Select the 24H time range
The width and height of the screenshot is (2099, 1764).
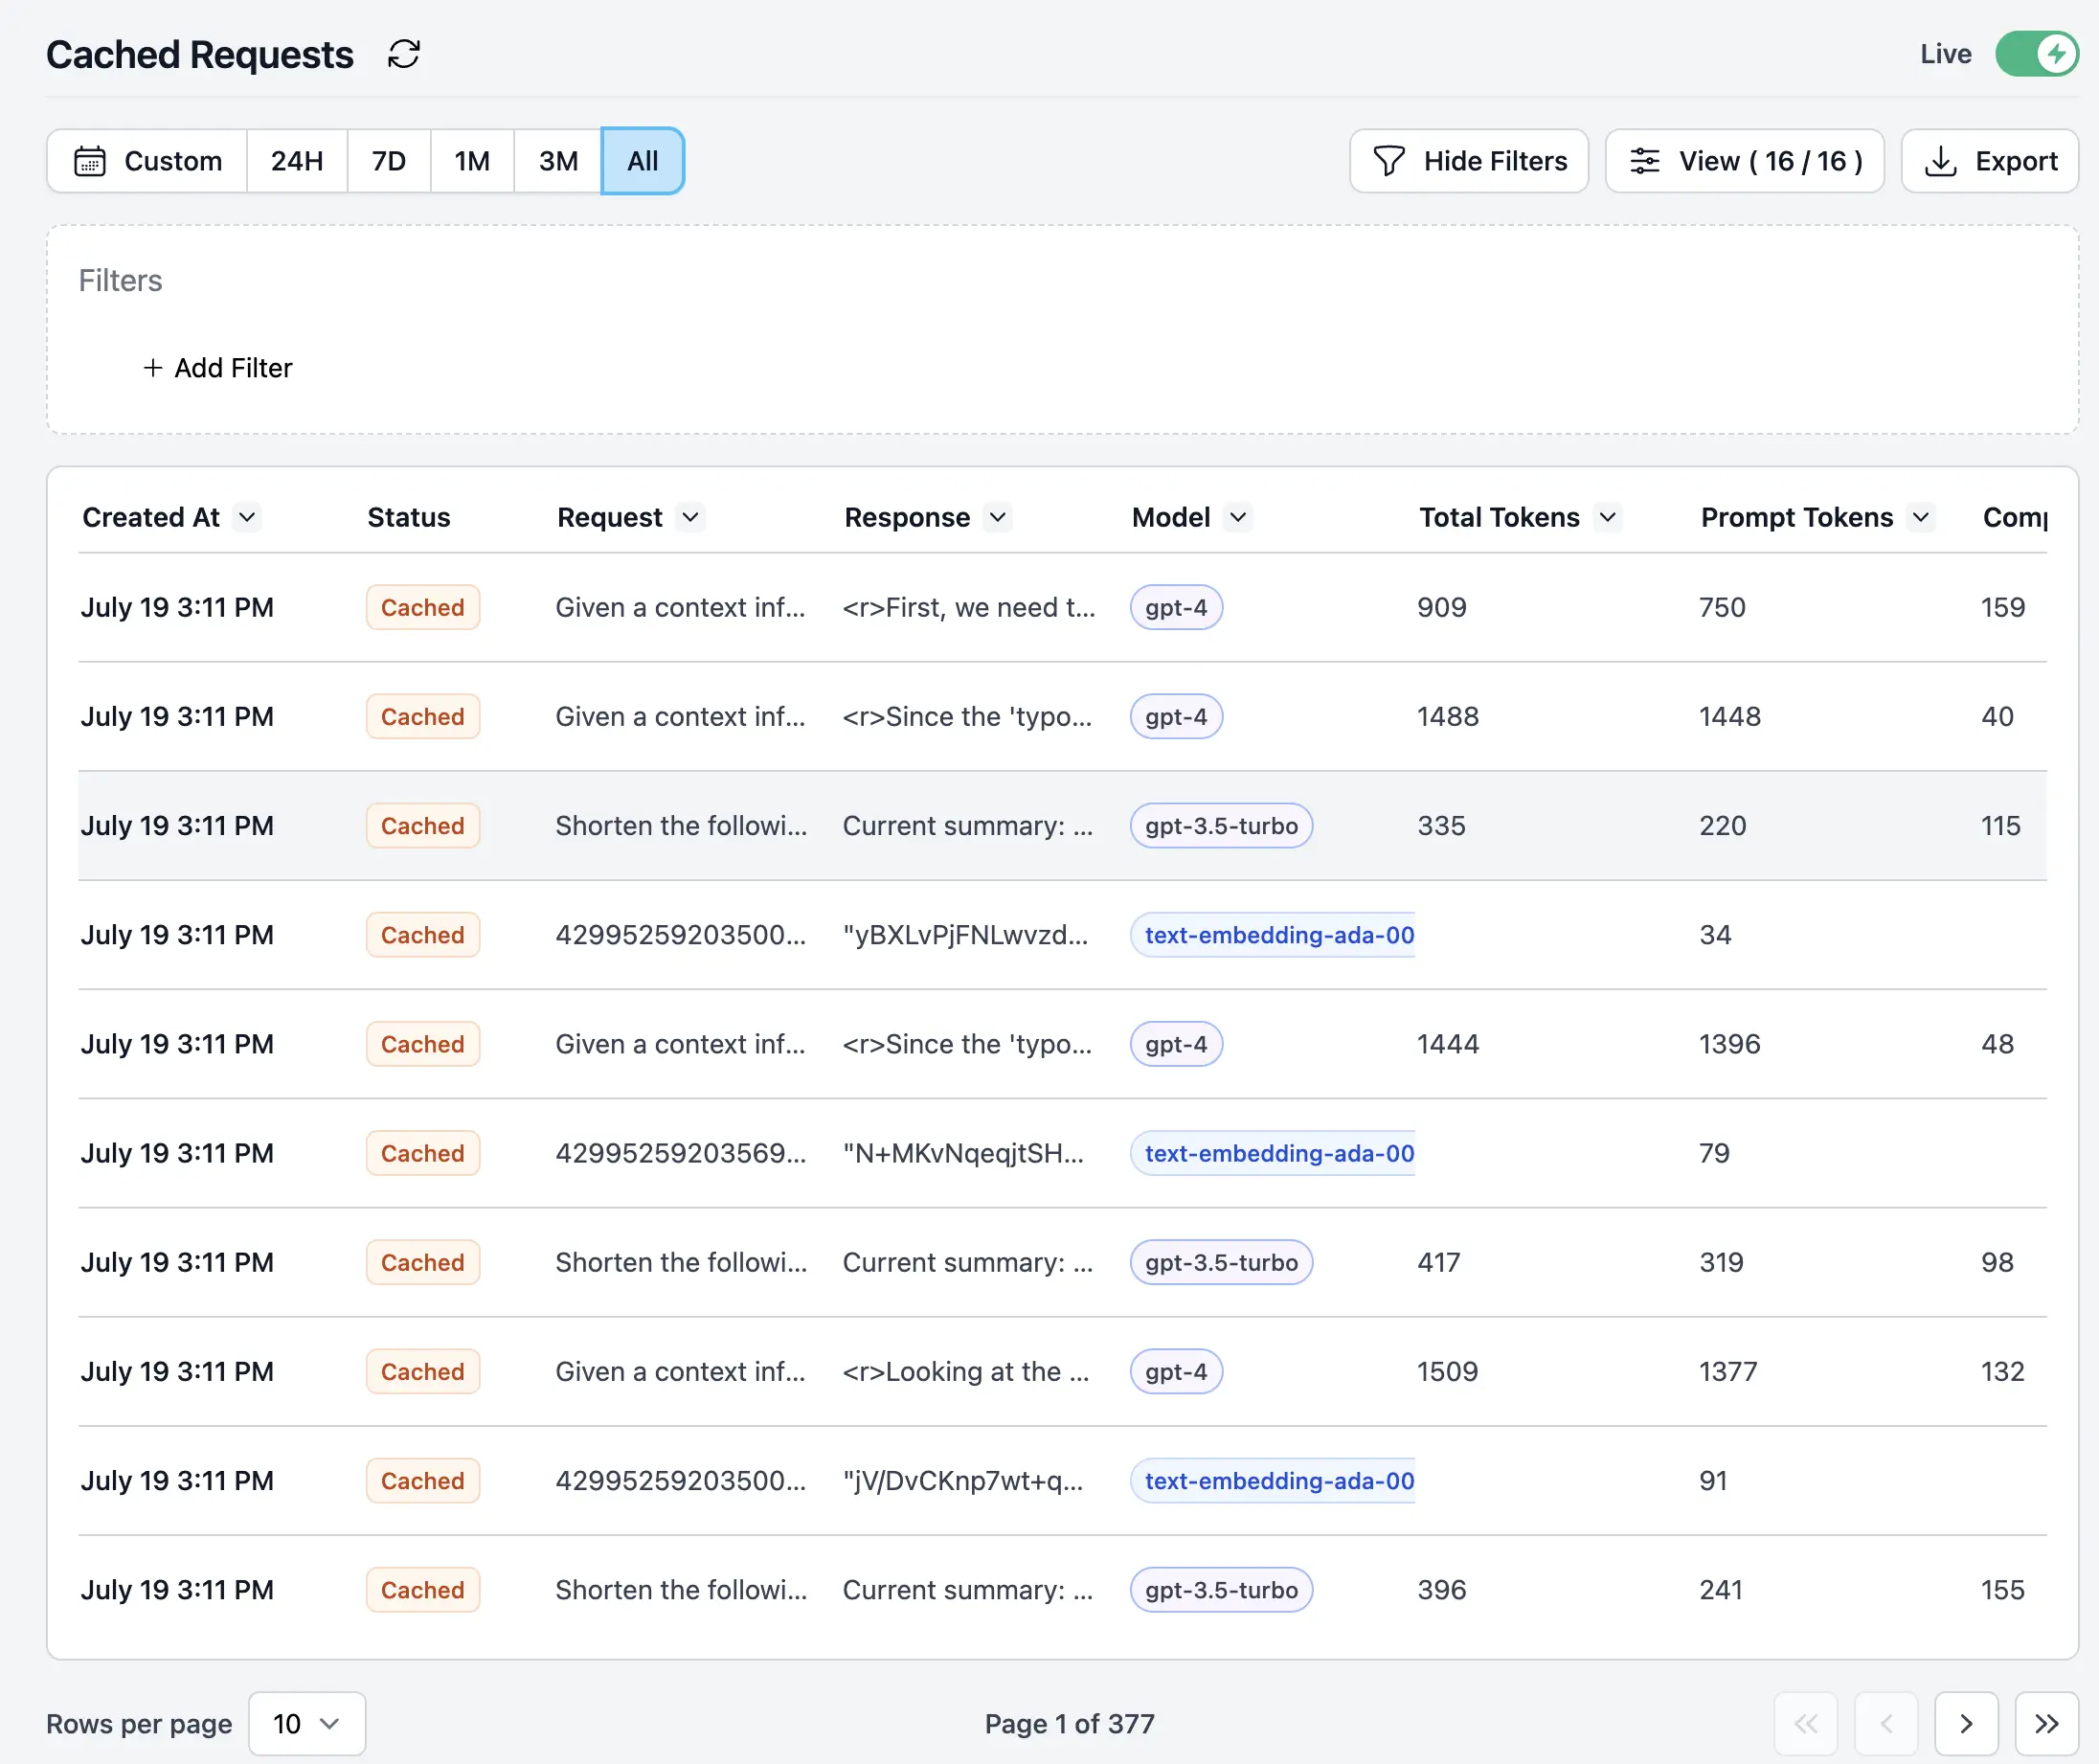point(297,161)
